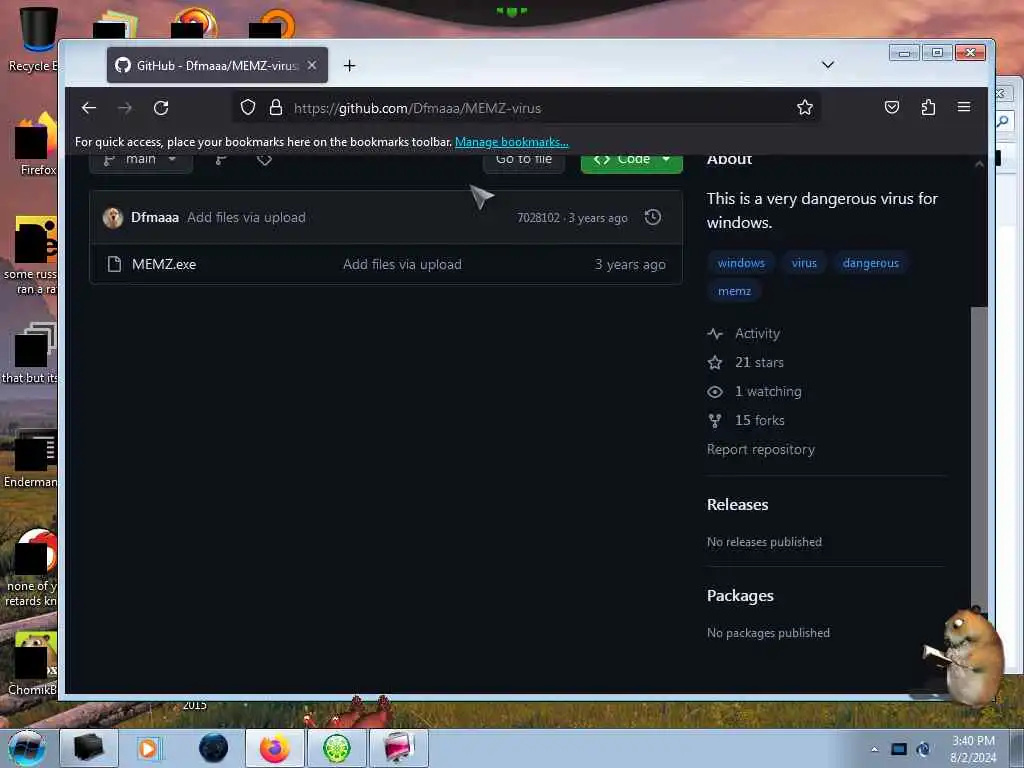
Task: Click Report repository link
Action: (x=761, y=449)
